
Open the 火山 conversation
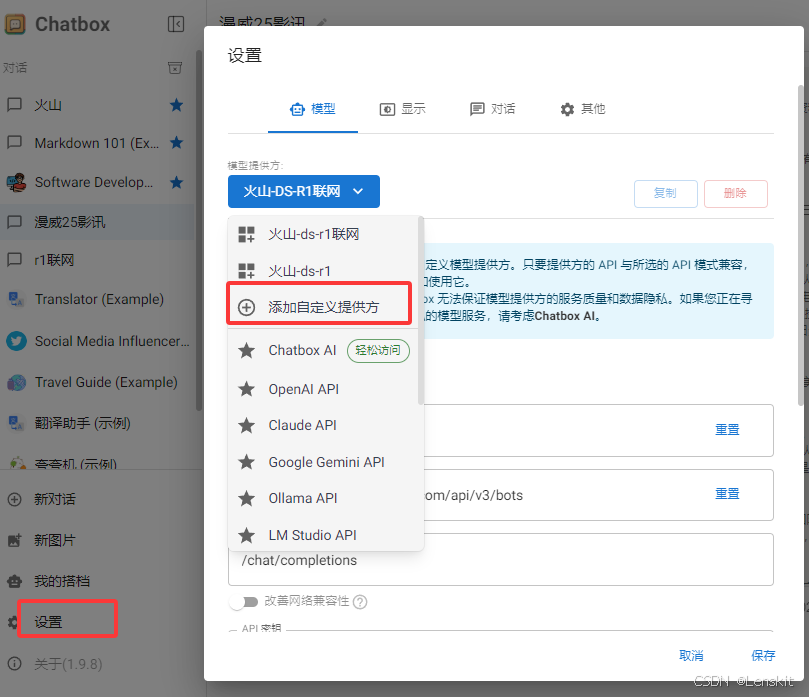click(97, 105)
